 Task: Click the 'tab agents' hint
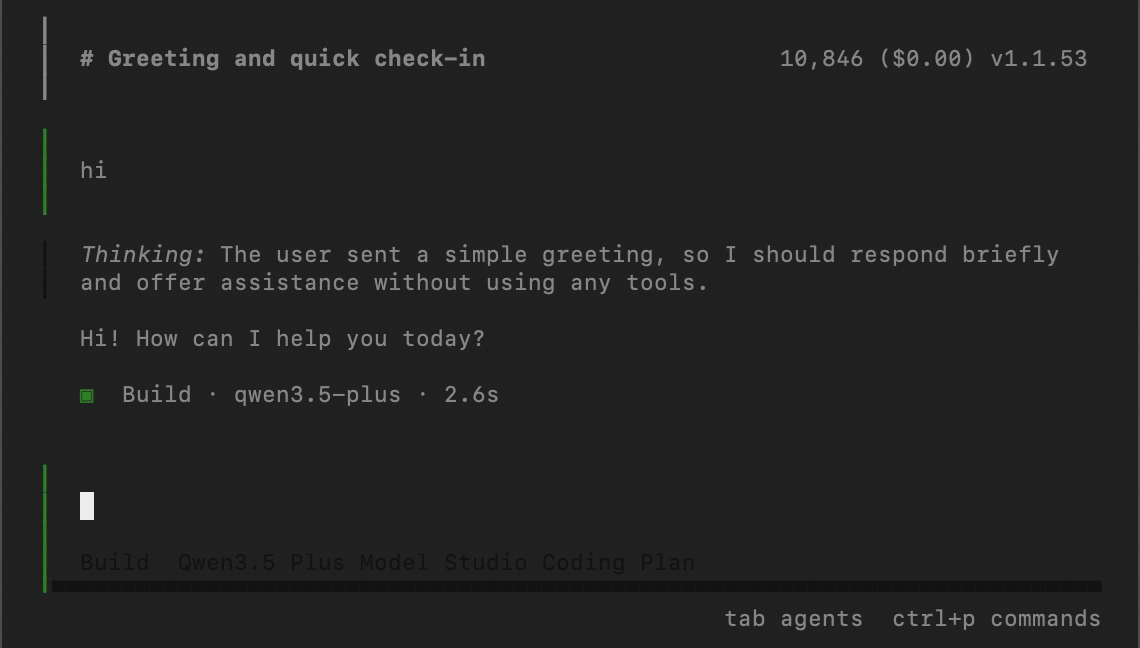click(x=793, y=619)
